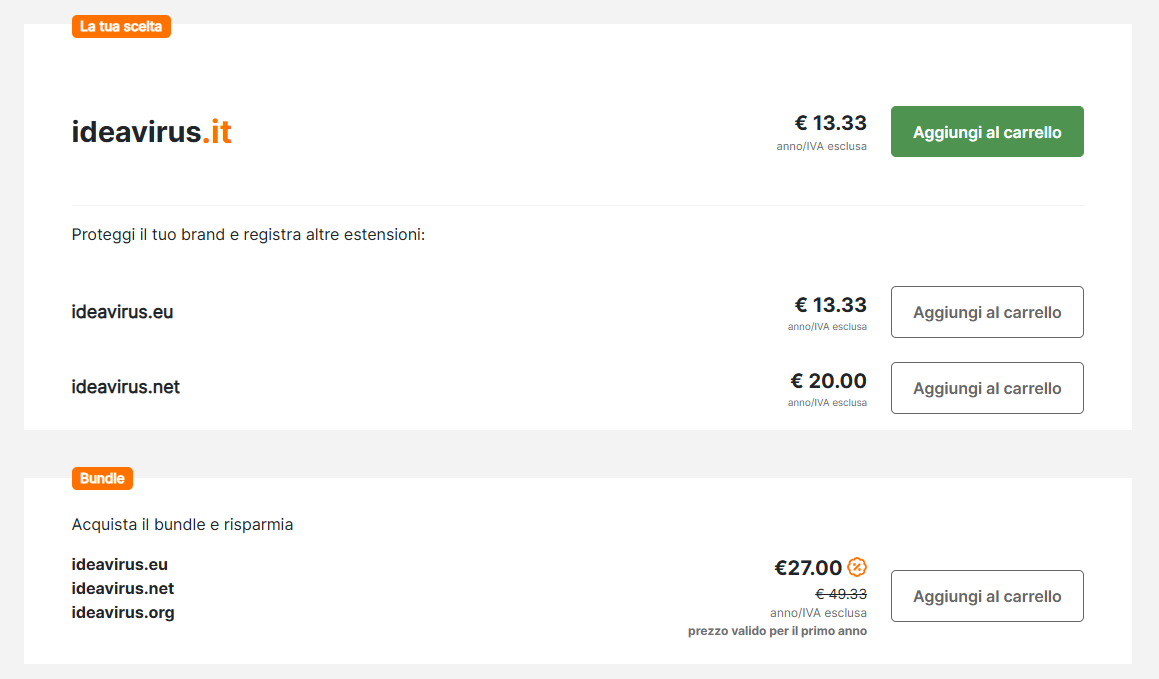1159x679 pixels.
Task: Click ideavirus.eu in the other extensions list
Action: click(122, 312)
